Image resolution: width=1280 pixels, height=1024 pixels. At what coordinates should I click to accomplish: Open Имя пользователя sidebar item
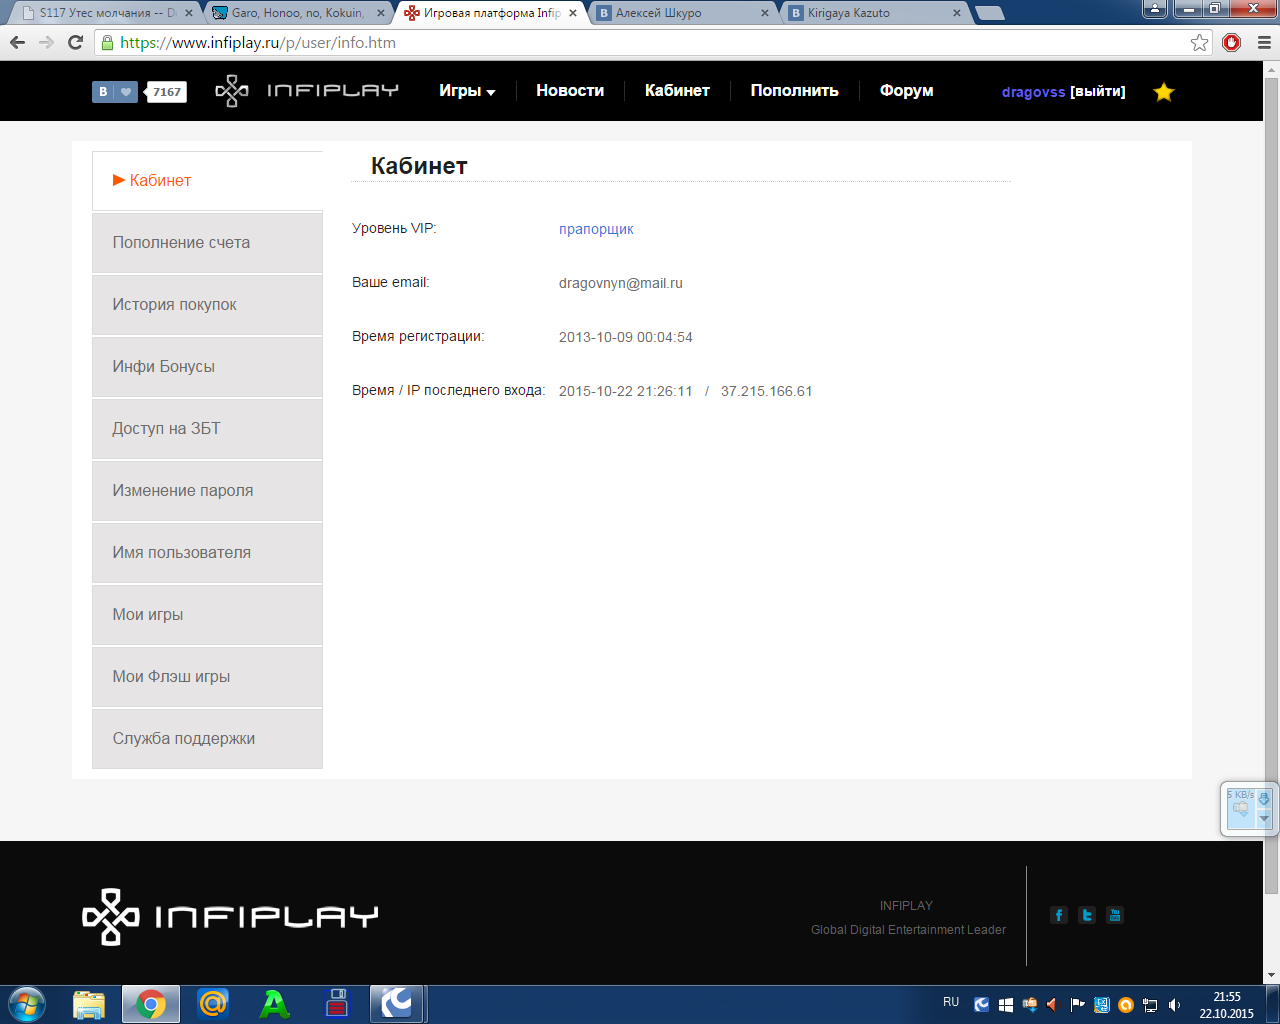tap(207, 553)
